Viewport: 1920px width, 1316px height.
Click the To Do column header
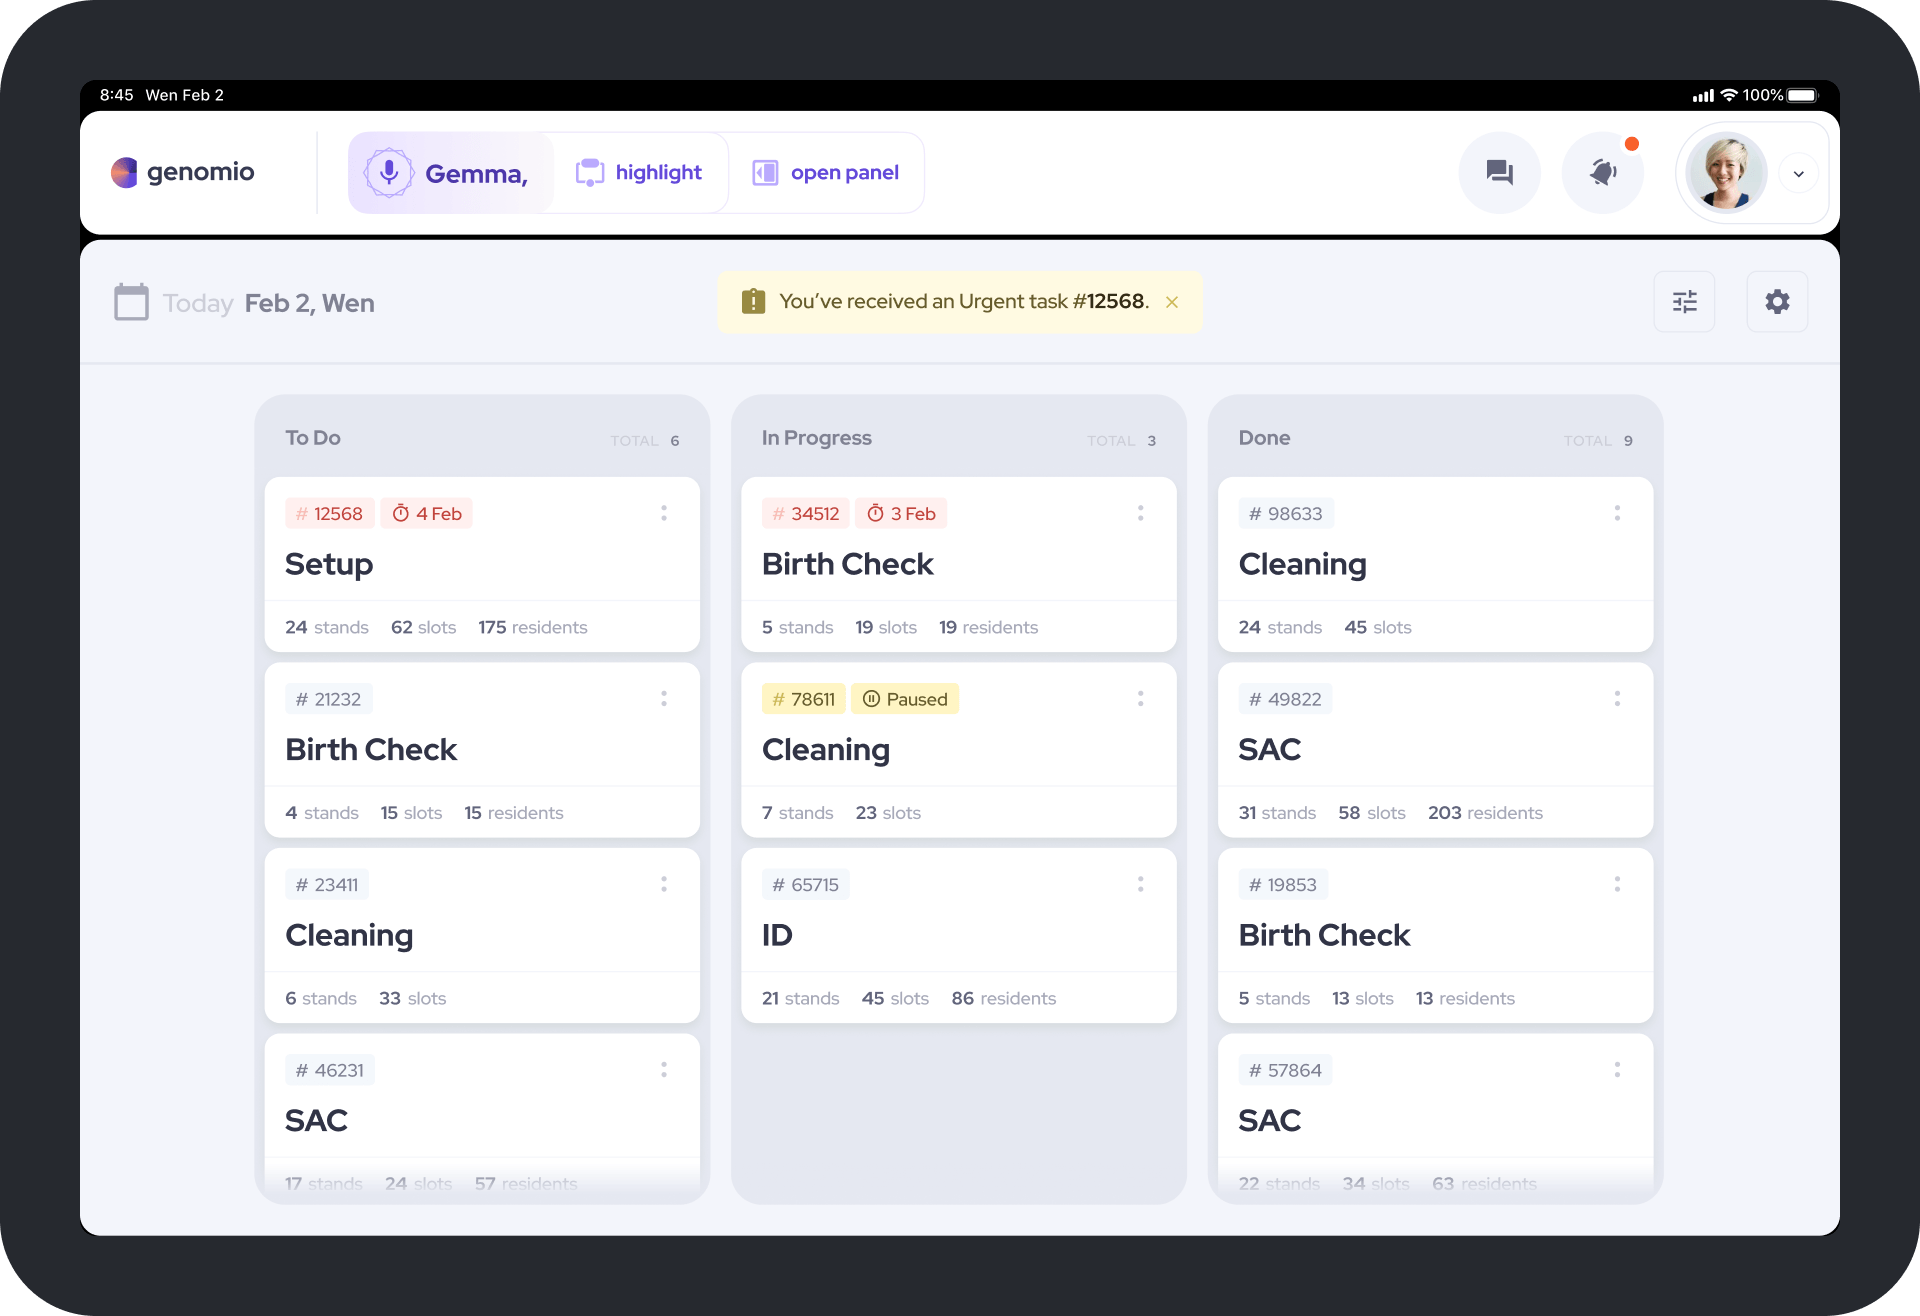click(x=313, y=438)
